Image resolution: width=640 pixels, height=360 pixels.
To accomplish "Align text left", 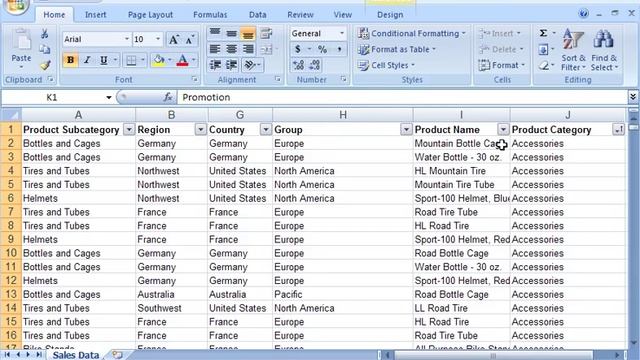I will tap(215, 49).
